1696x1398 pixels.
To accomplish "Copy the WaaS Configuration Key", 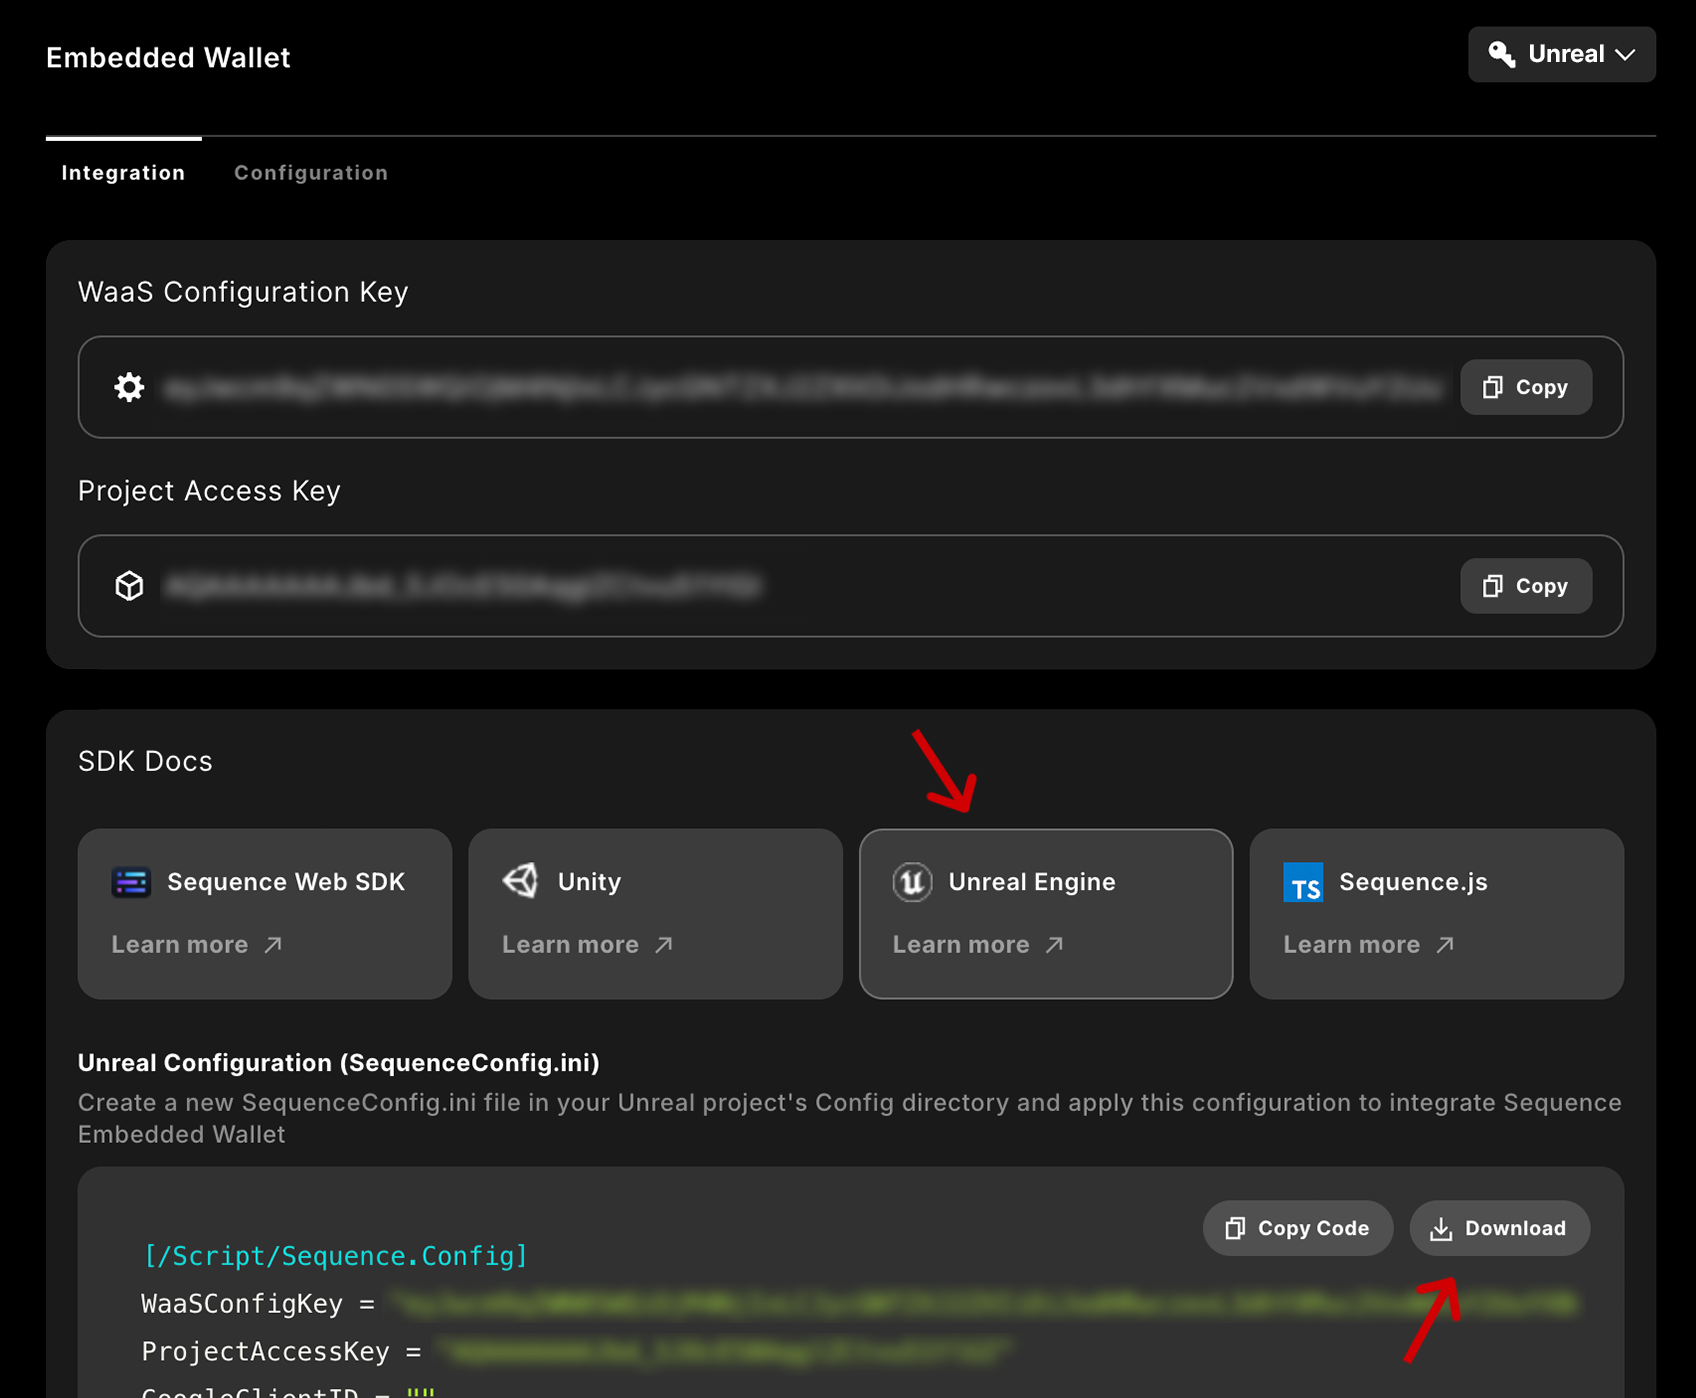I will coord(1526,387).
